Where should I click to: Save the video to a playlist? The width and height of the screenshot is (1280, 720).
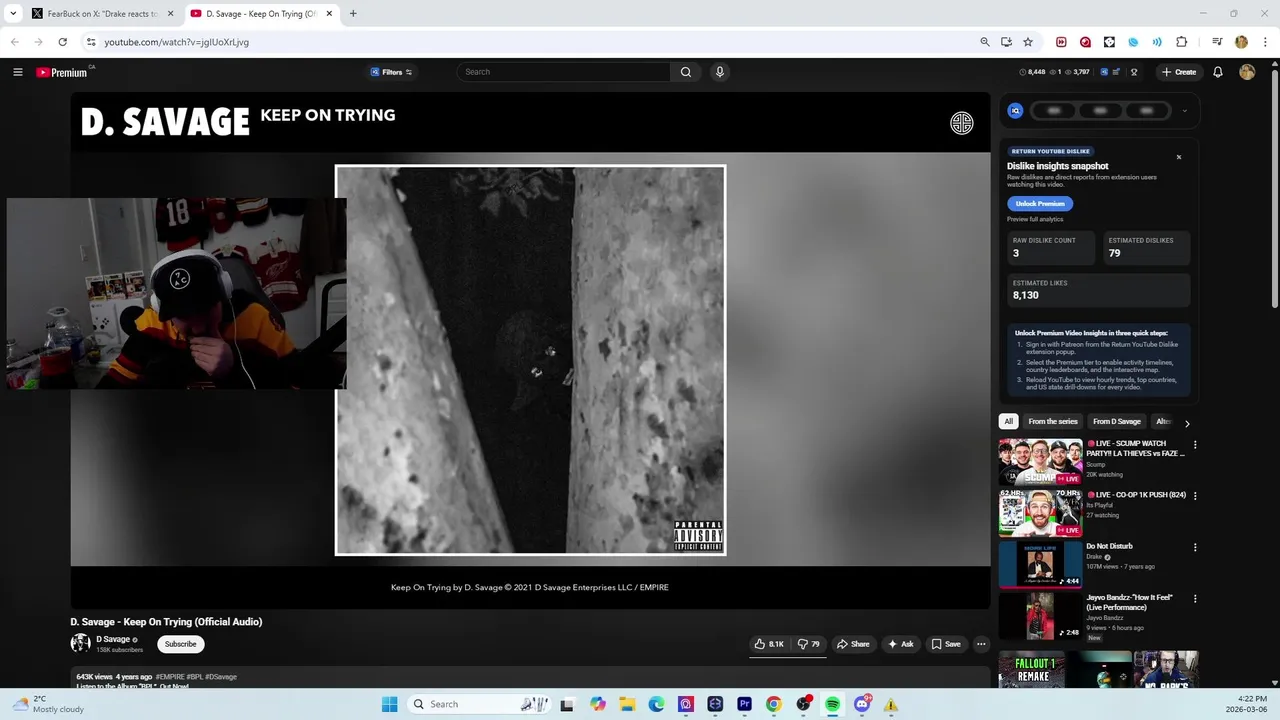pos(945,644)
